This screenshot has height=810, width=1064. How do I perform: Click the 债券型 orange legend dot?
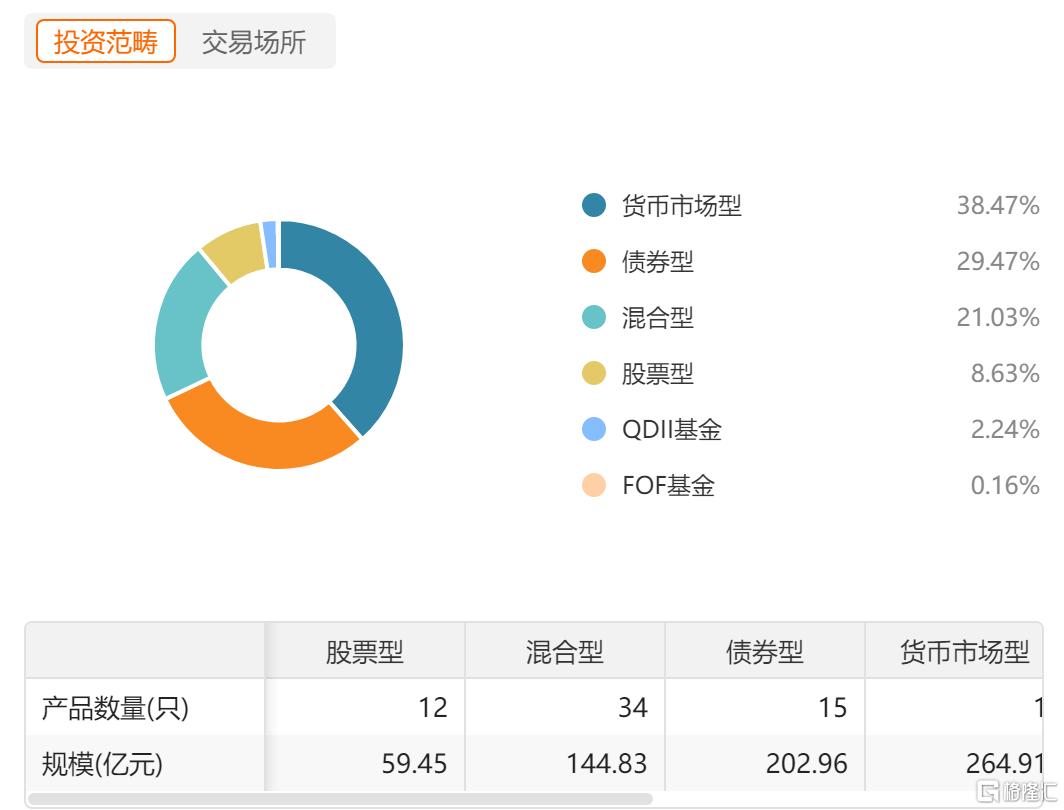[x=594, y=261]
